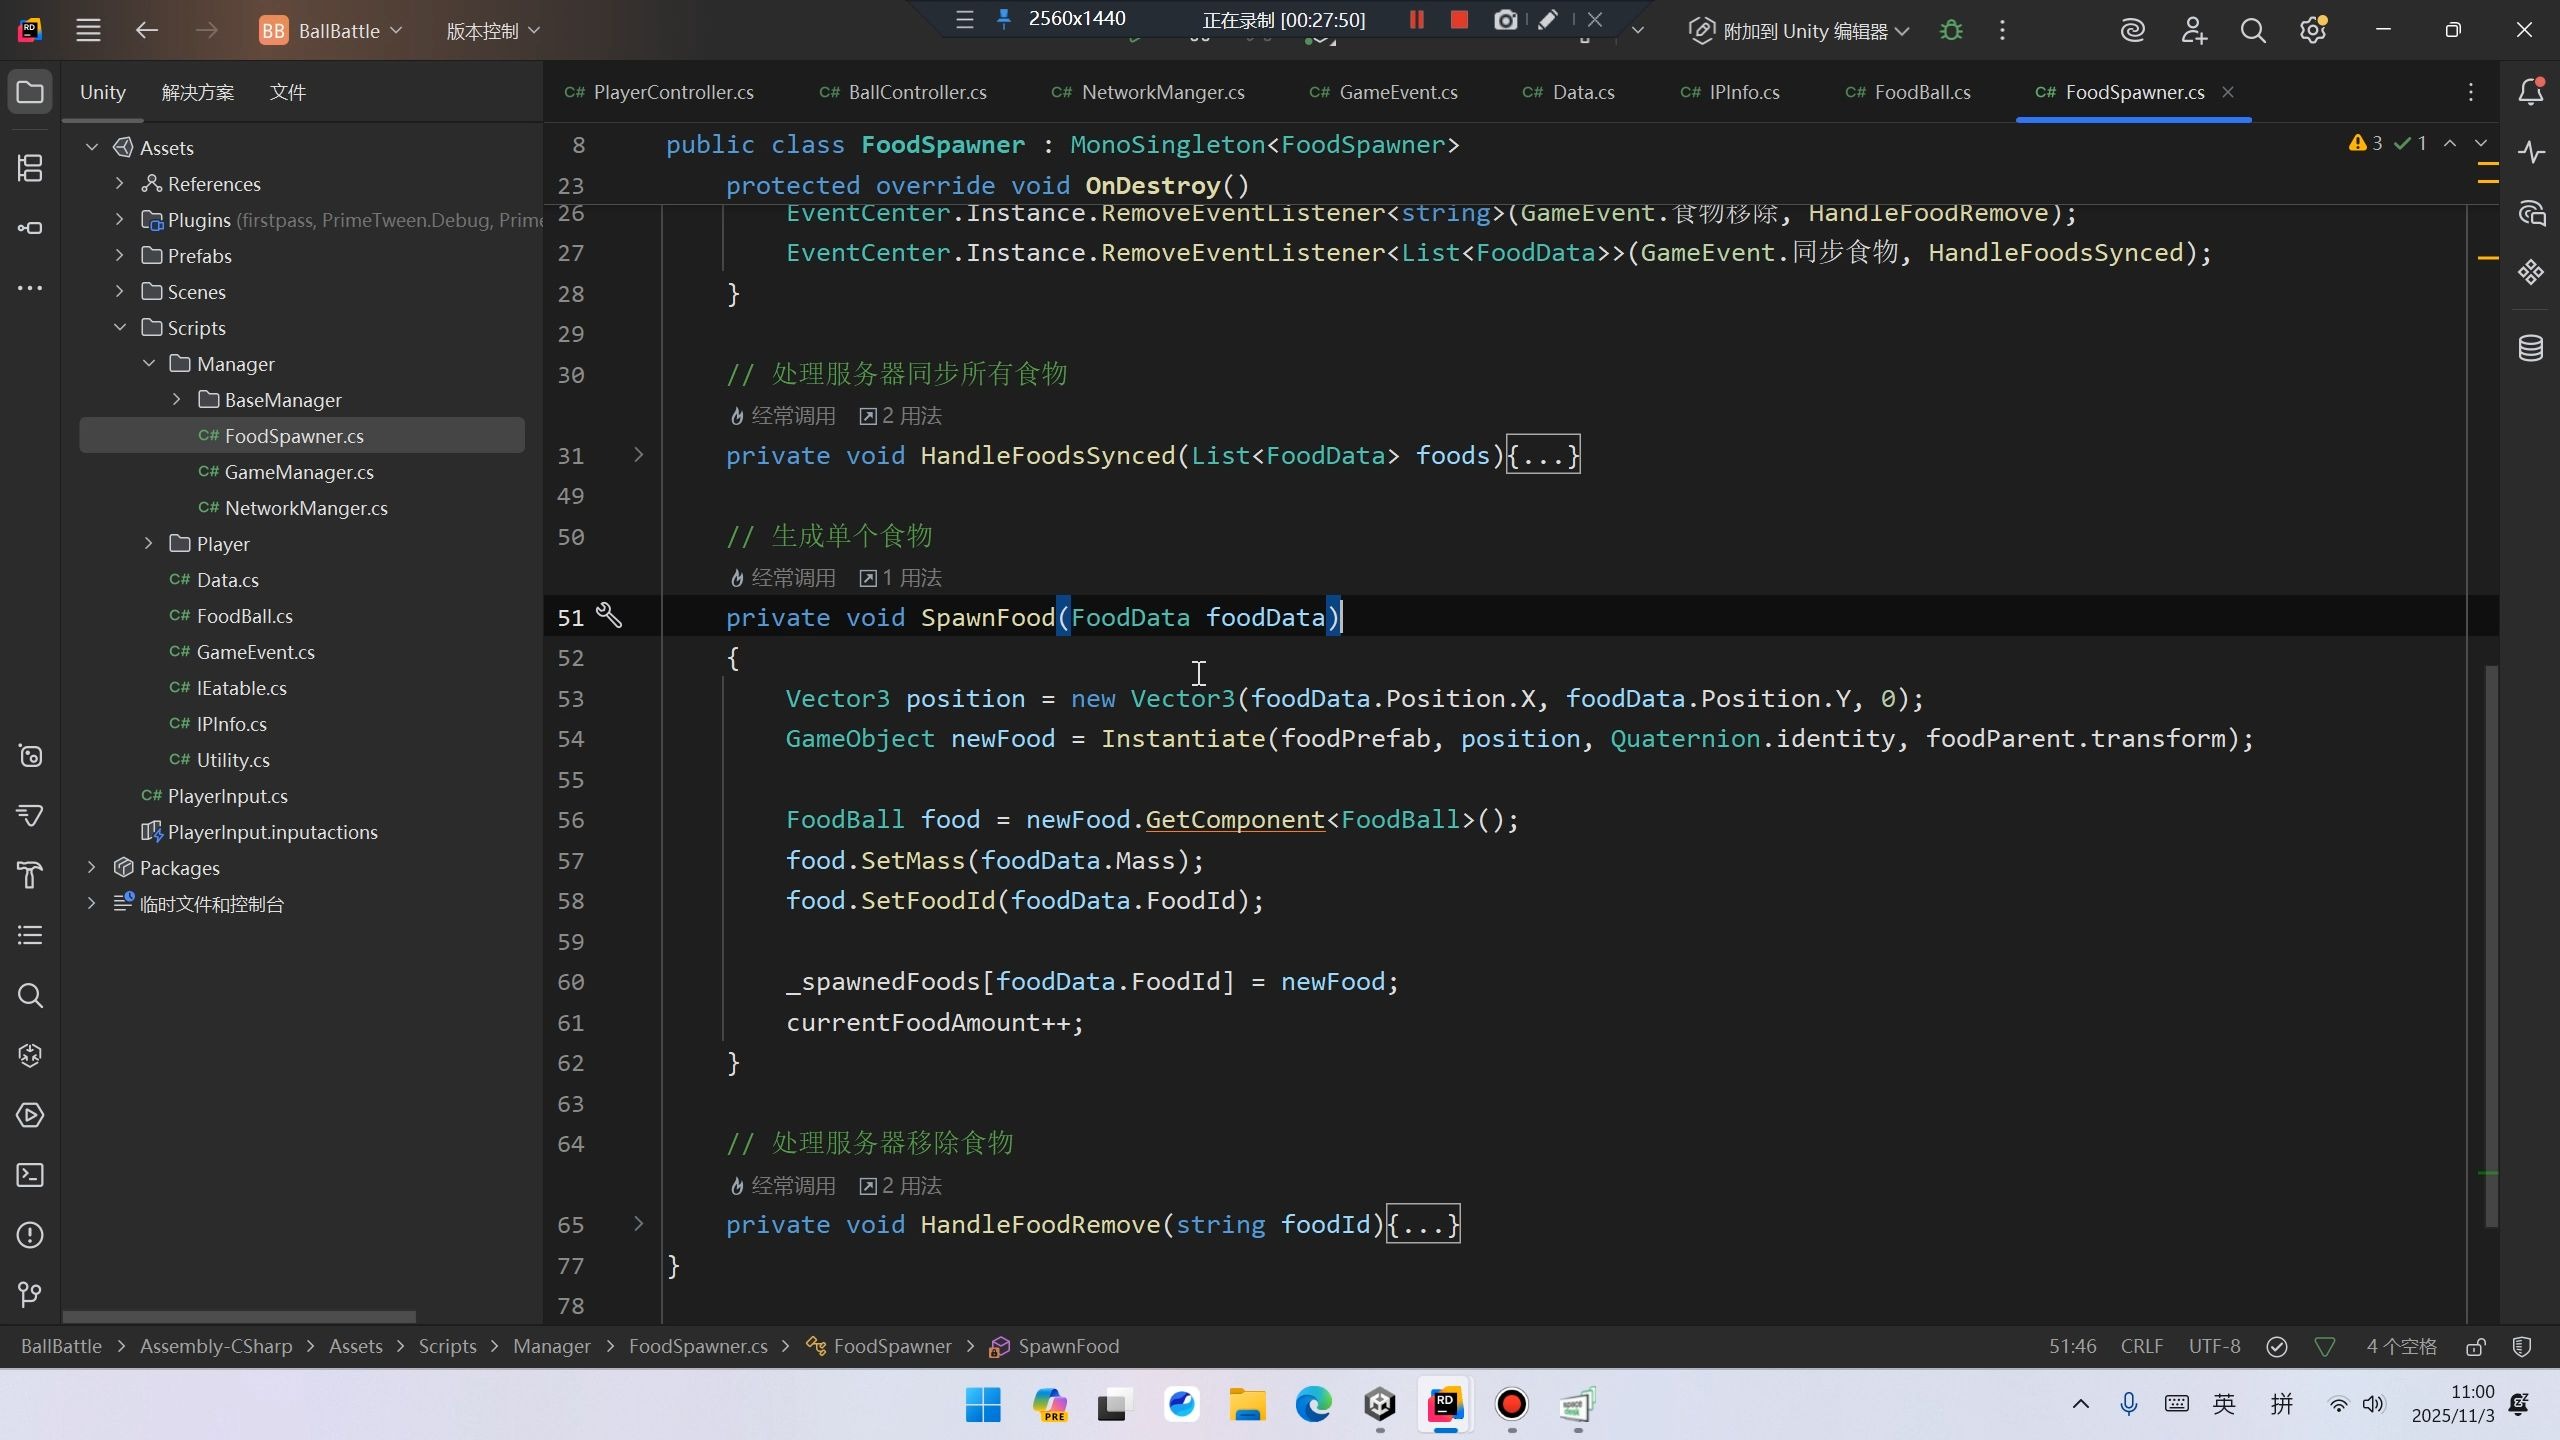Expand the folded HandleFoodsSynced method

pyautogui.click(x=639, y=455)
